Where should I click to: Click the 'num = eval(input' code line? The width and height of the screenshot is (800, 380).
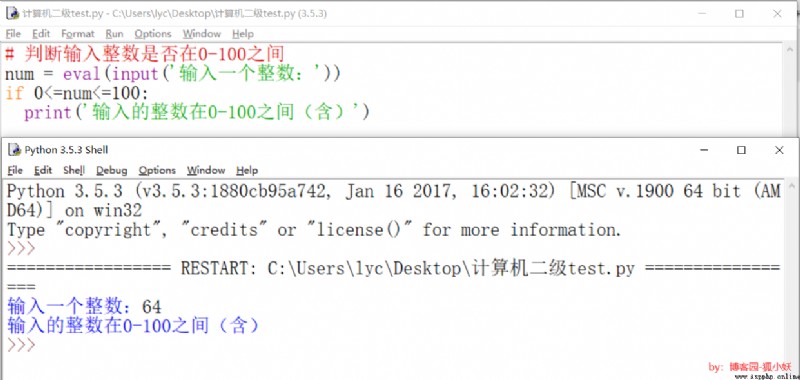(173, 74)
